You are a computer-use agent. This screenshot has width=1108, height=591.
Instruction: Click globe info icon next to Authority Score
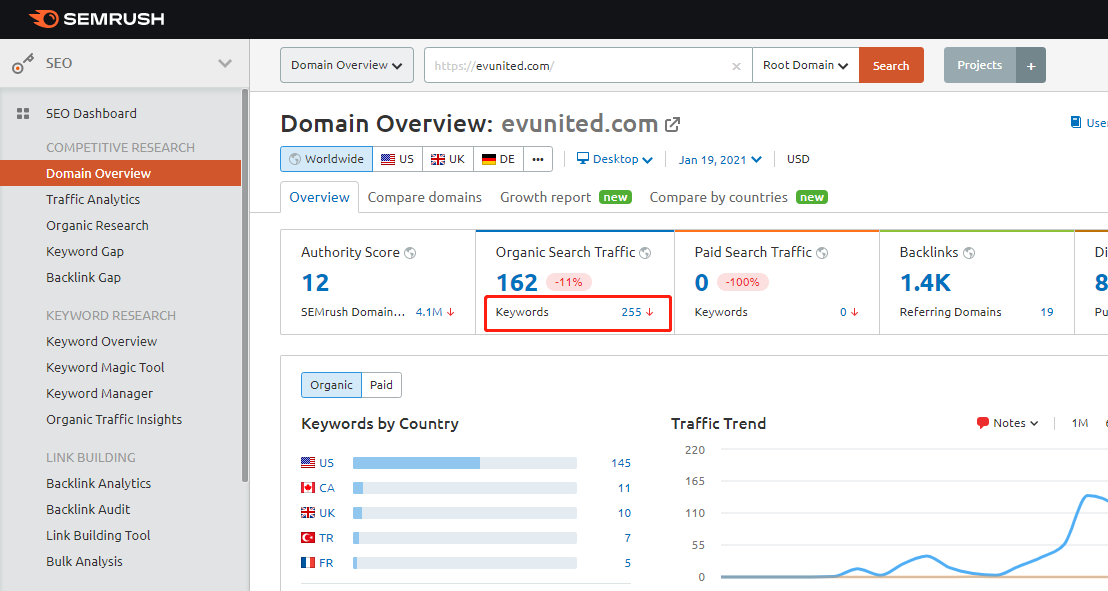pos(410,253)
